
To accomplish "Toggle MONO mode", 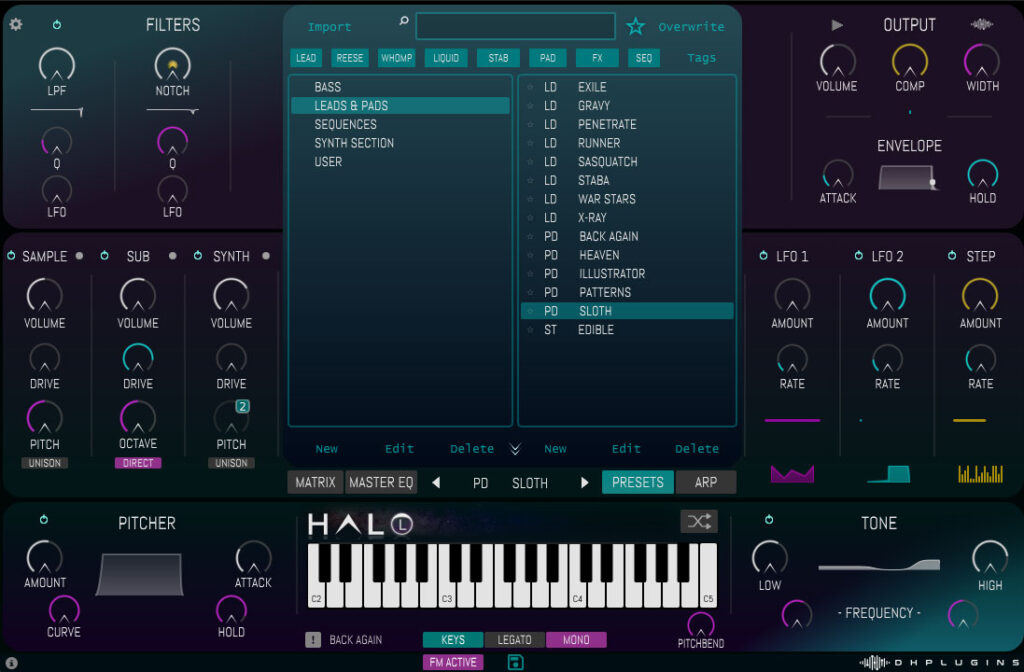I will 576,640.
